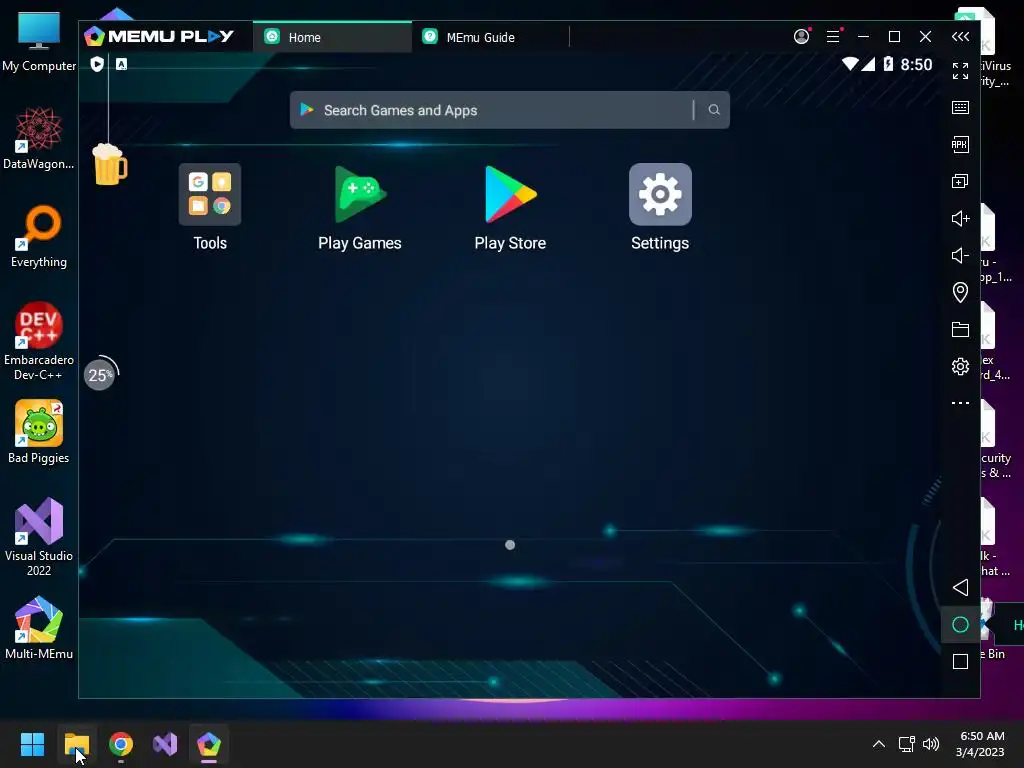Open the Tools folder in MEmu
The width and height of the screenshot is (1024, 768).
click(x=210, y=195)
